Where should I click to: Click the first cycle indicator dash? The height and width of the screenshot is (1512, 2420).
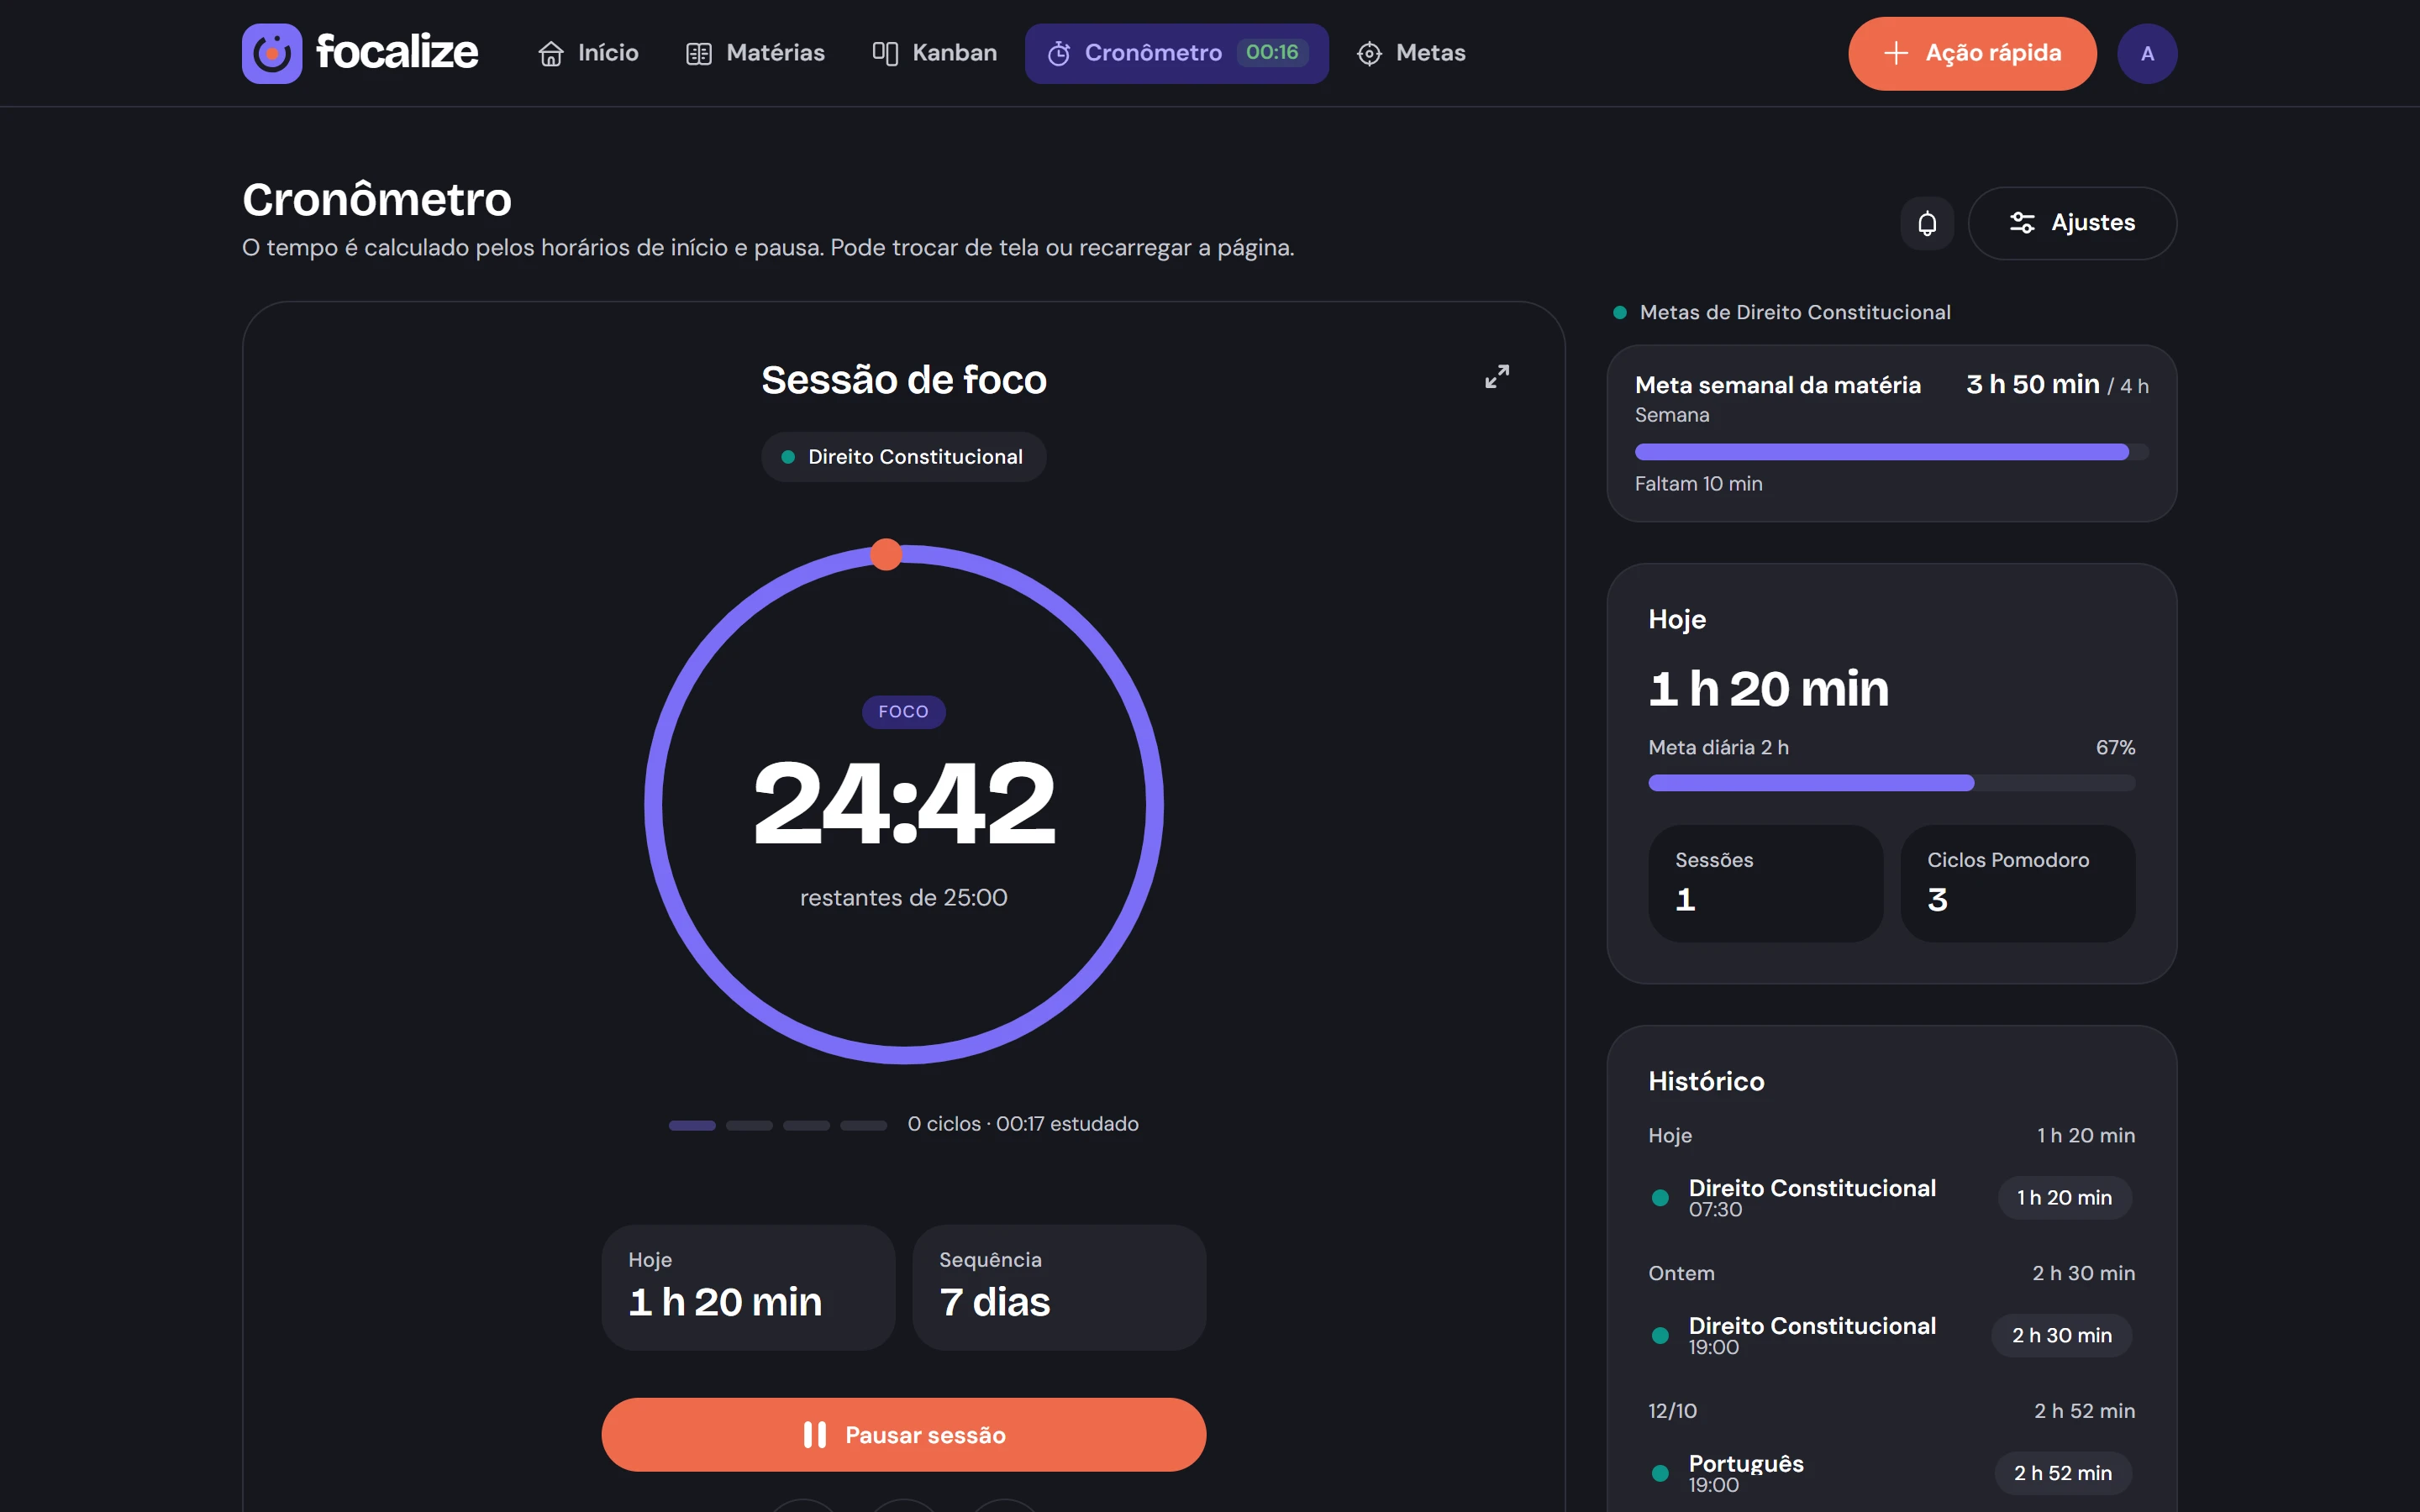click(692, 1125)
